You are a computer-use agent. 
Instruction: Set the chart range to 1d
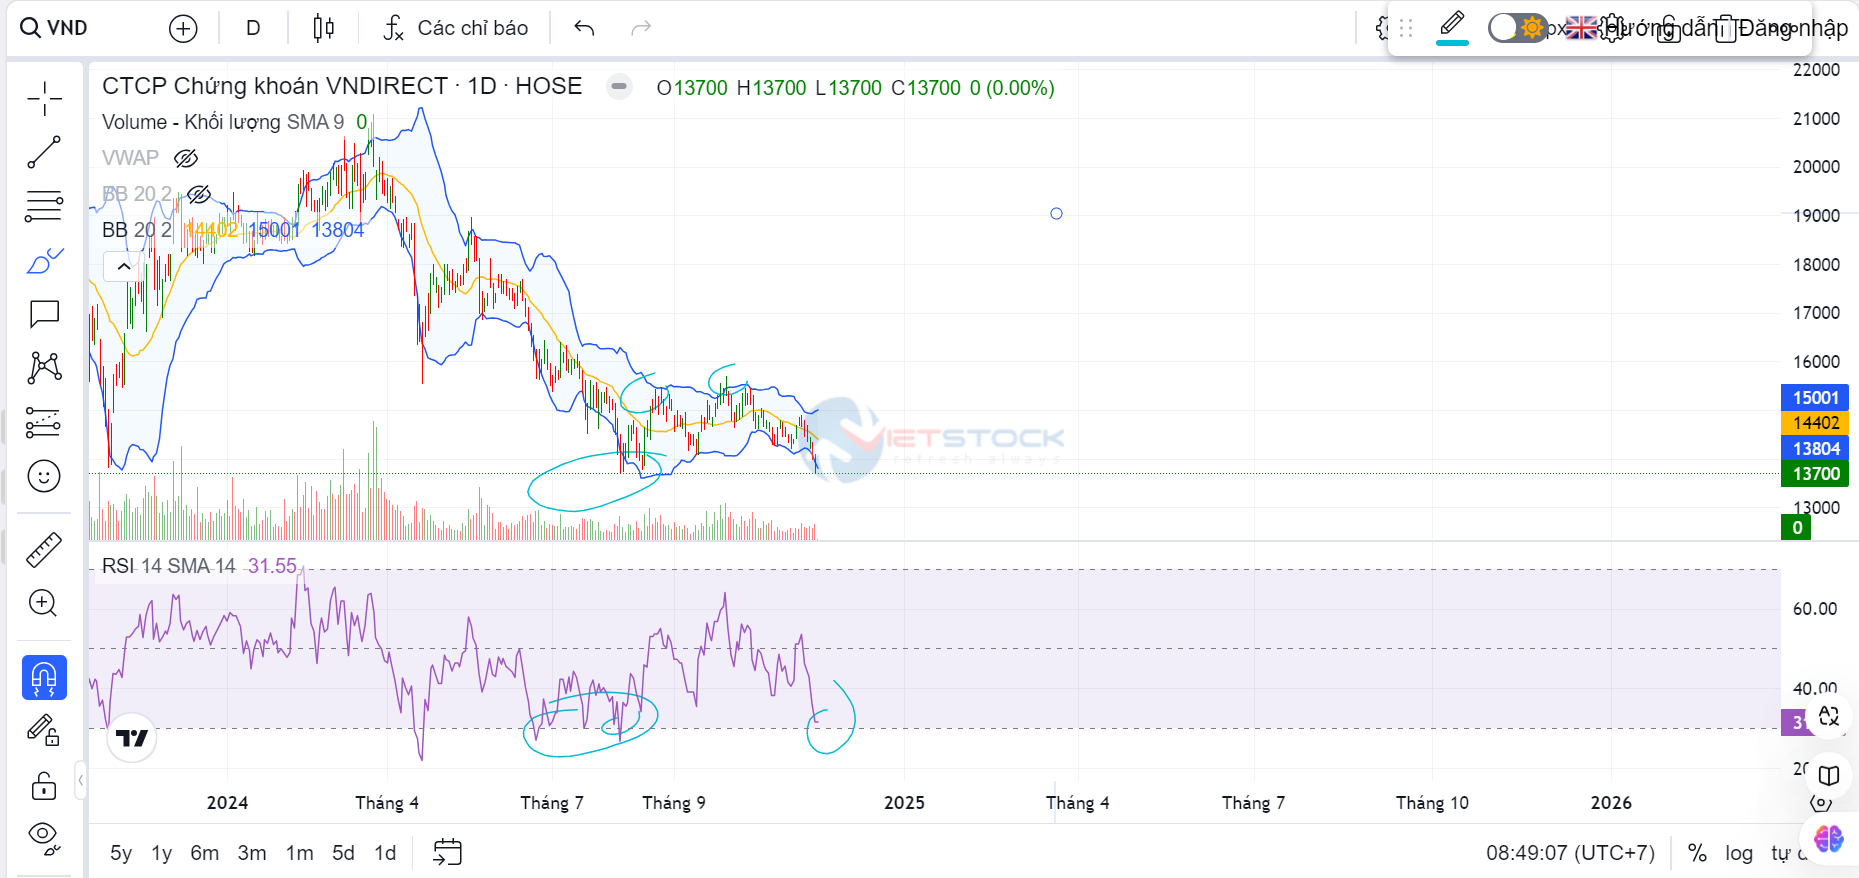[386, 853]
